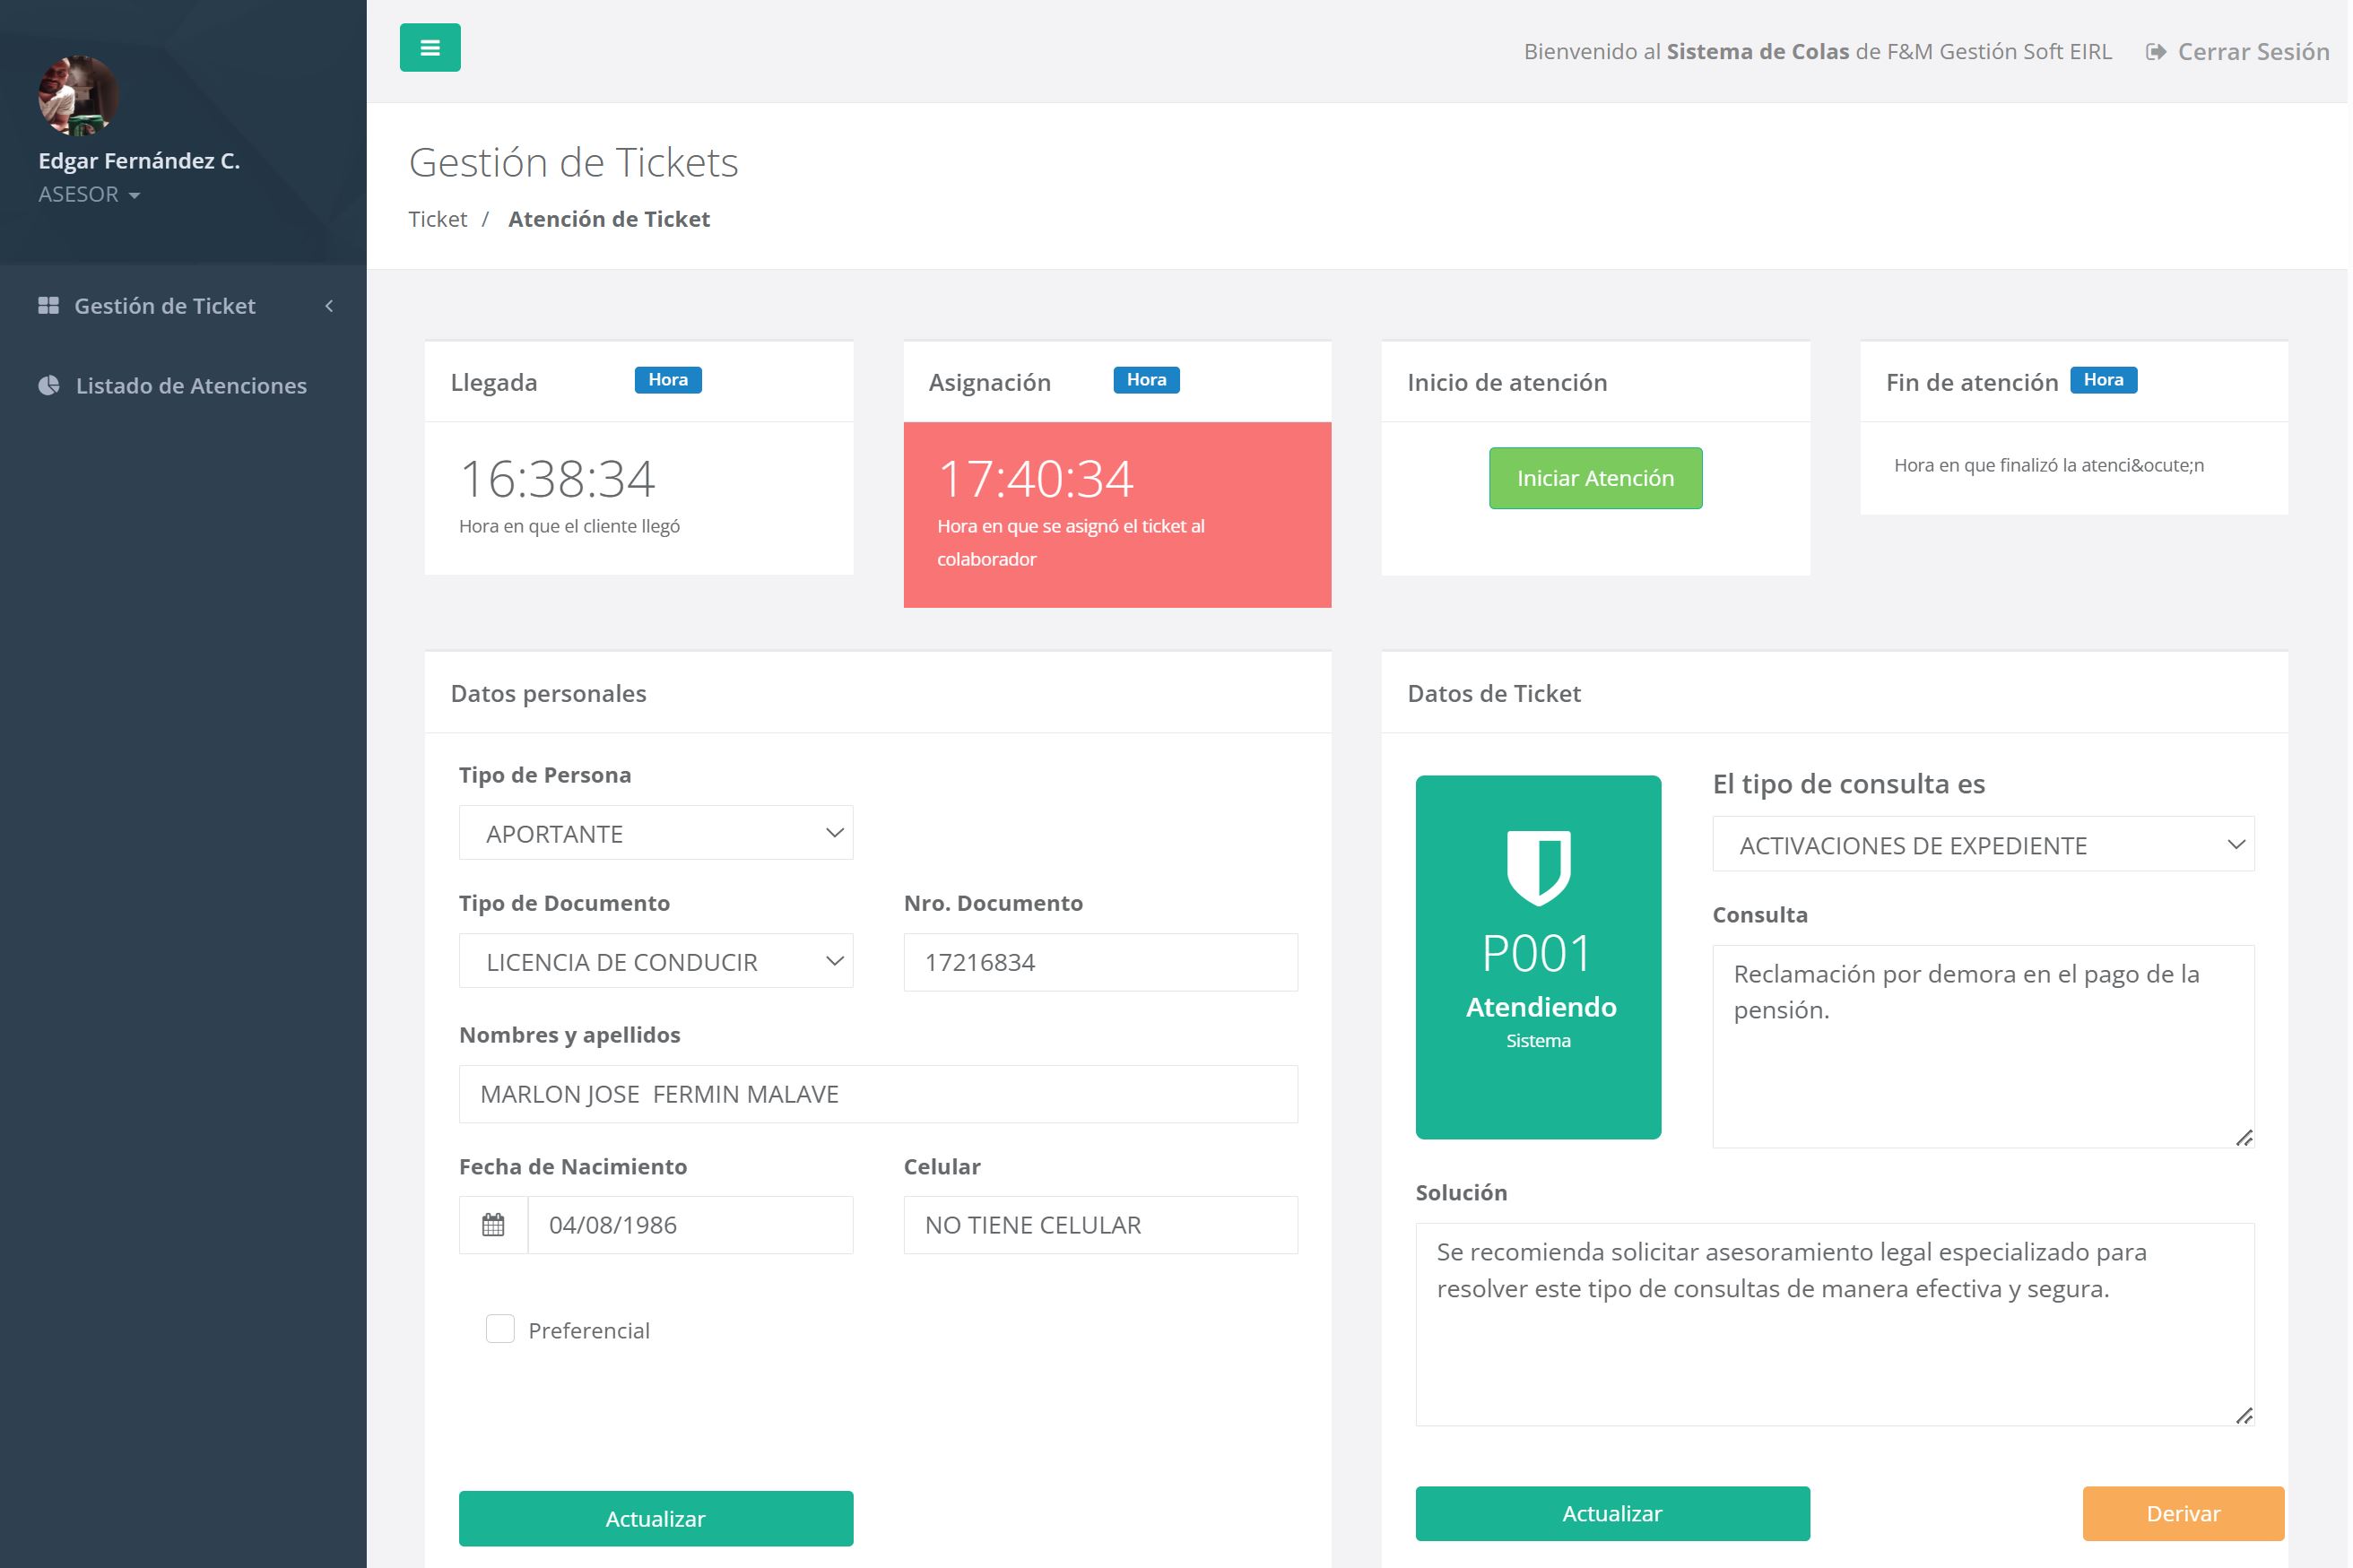The image size is (2353, 1568).
Task: Open the Tipo de Persona dropdown
Action: (655, 833)
